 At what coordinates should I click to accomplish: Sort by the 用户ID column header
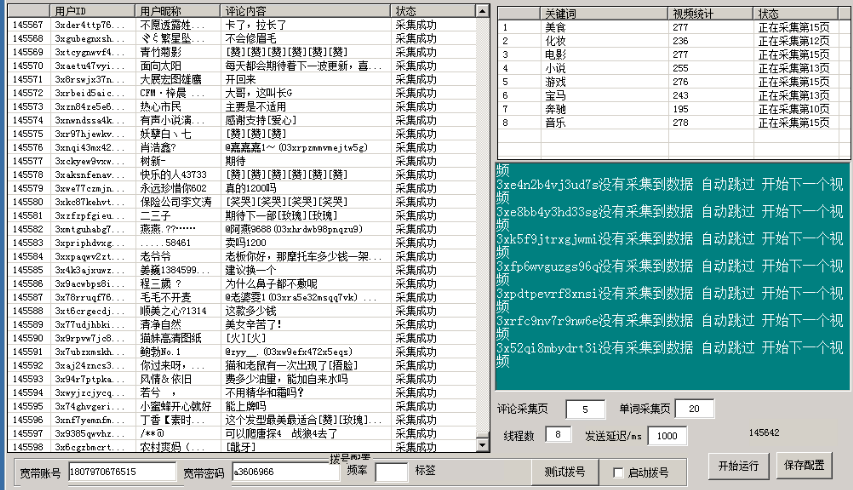(x=92, y=10)
